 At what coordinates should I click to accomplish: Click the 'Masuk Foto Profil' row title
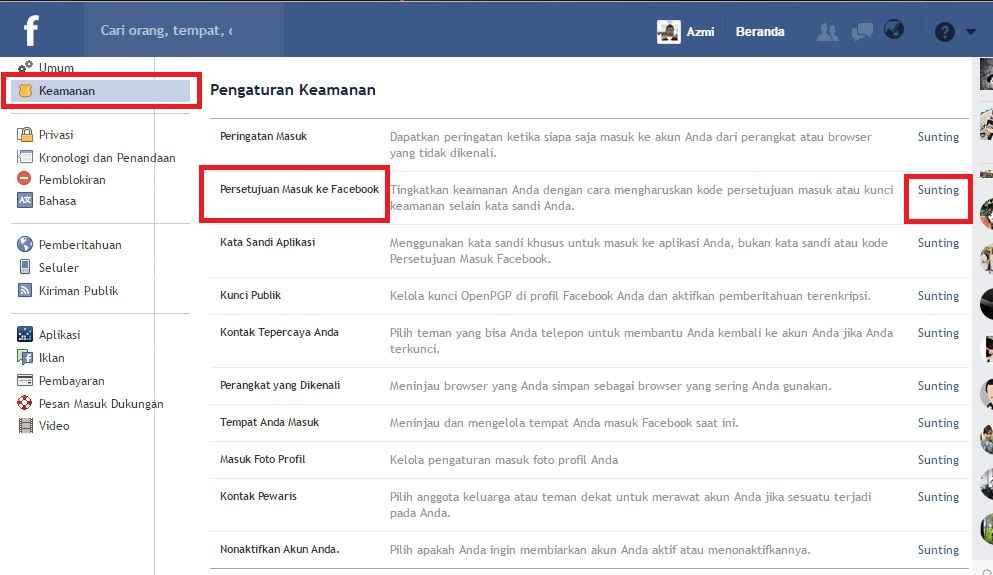tap(262, 459)
